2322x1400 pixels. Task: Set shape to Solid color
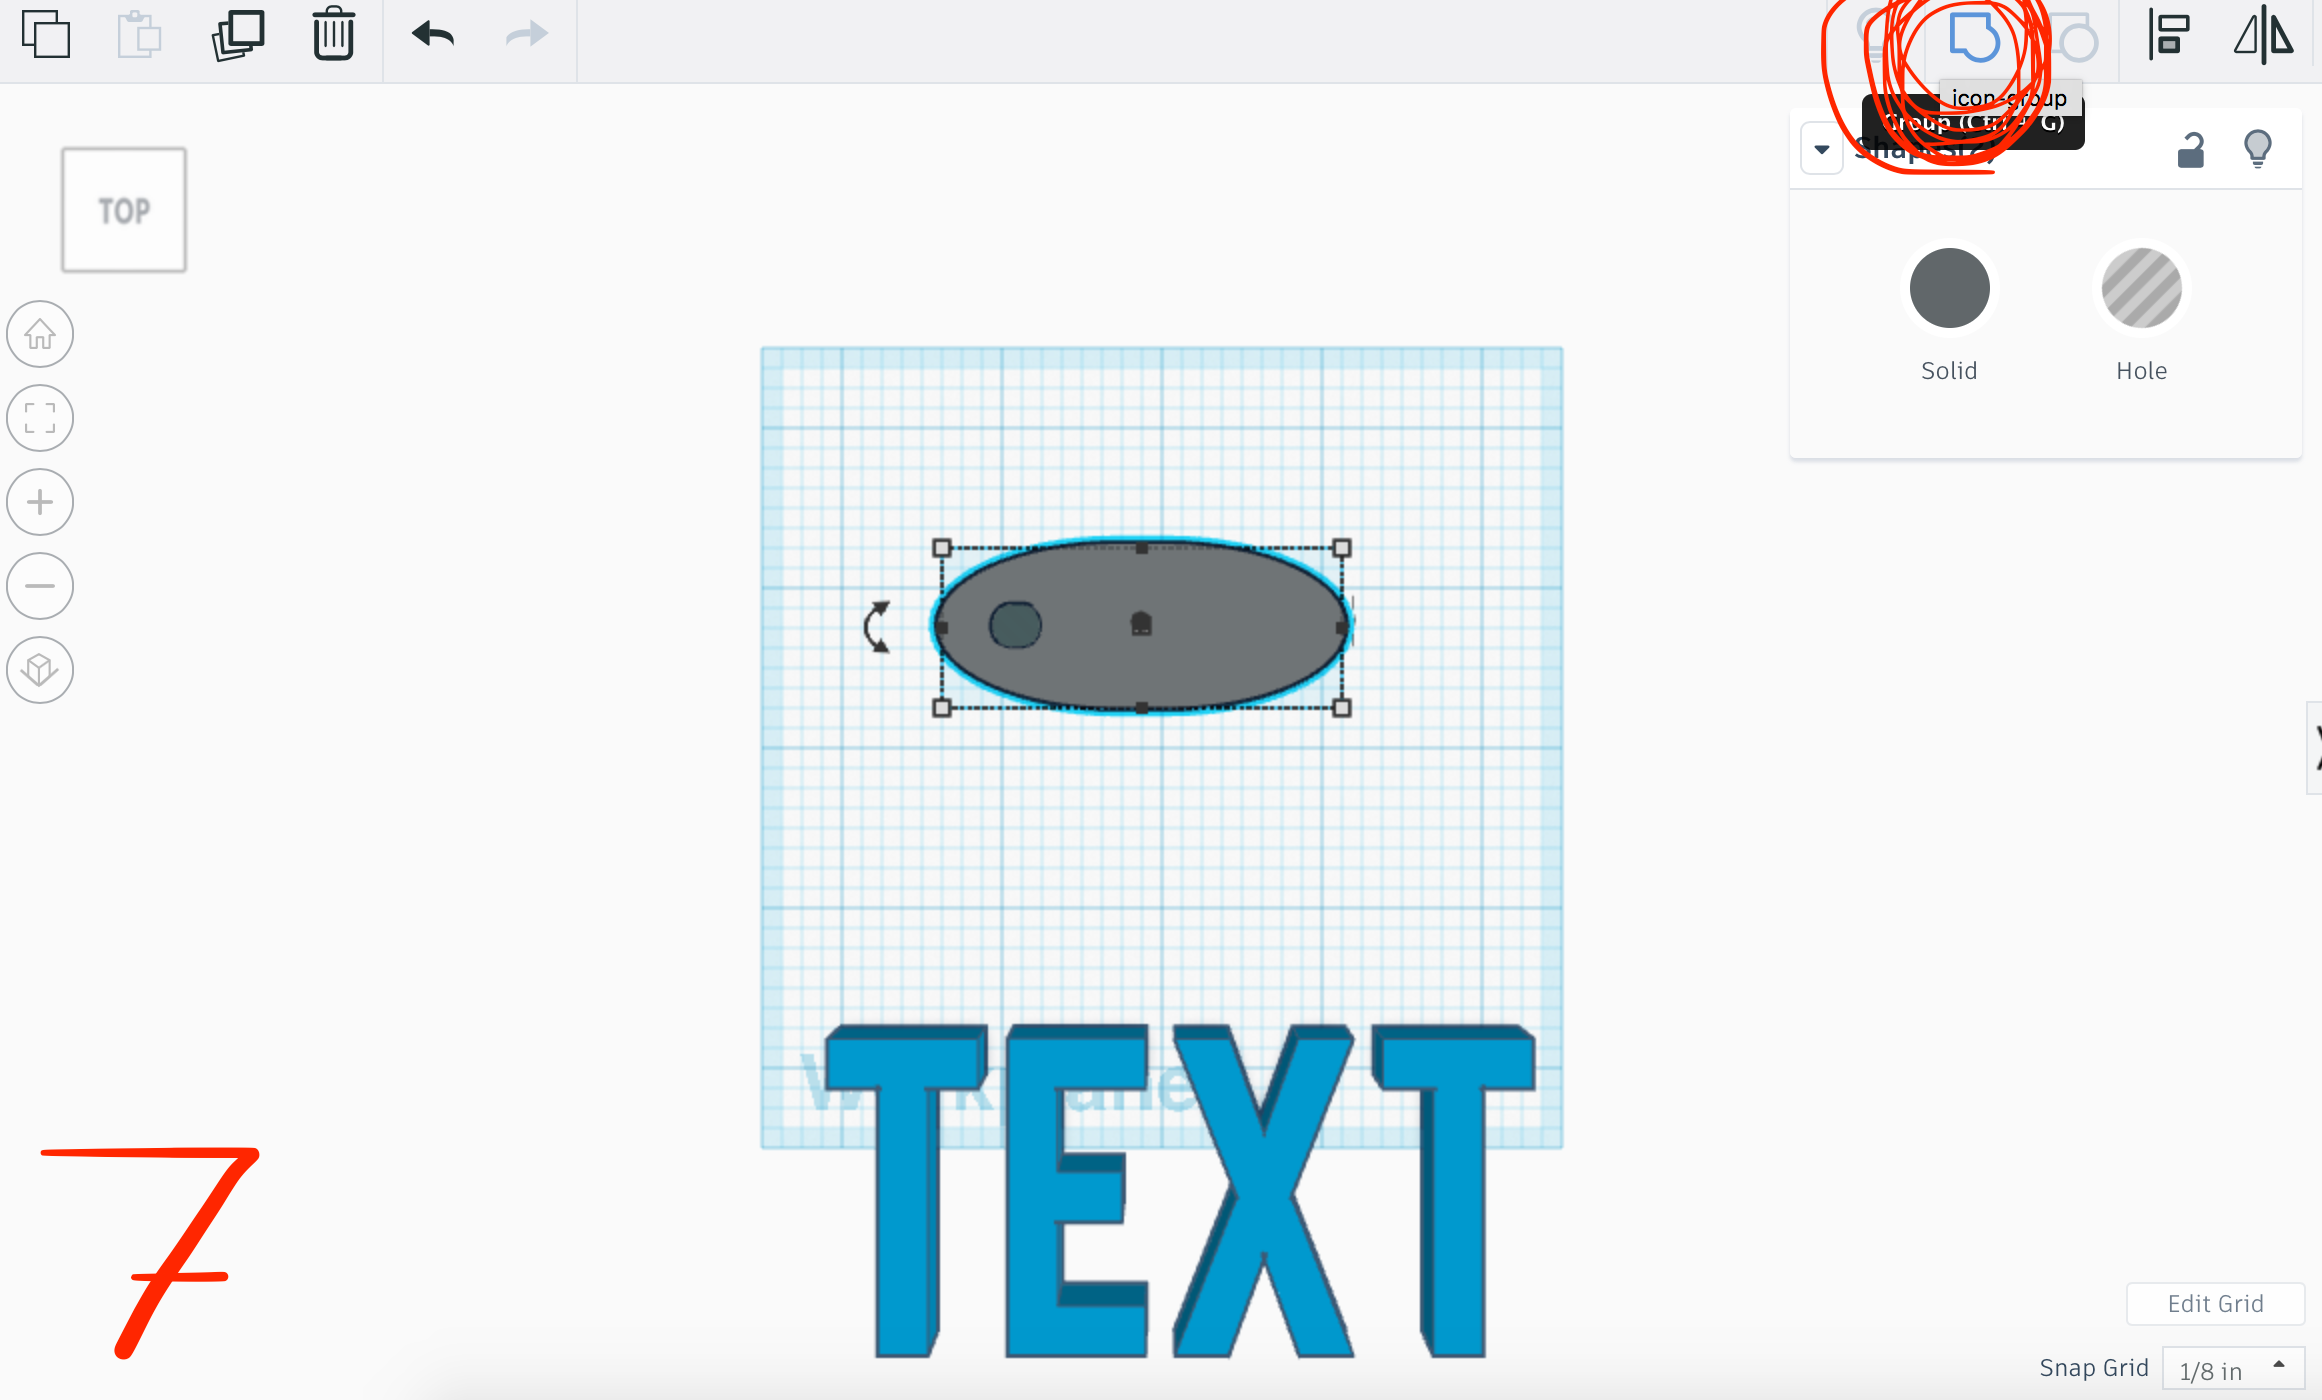click(1948, 289)
